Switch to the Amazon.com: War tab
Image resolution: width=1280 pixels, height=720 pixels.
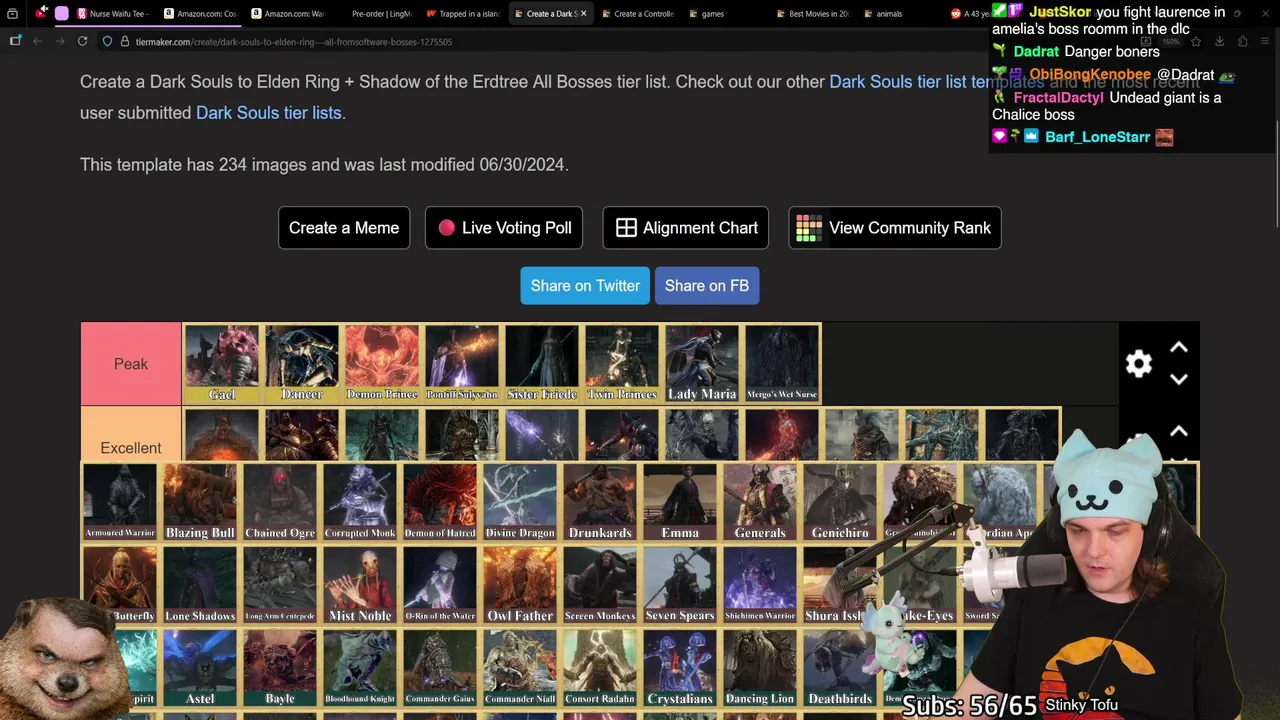pos(288,13)
